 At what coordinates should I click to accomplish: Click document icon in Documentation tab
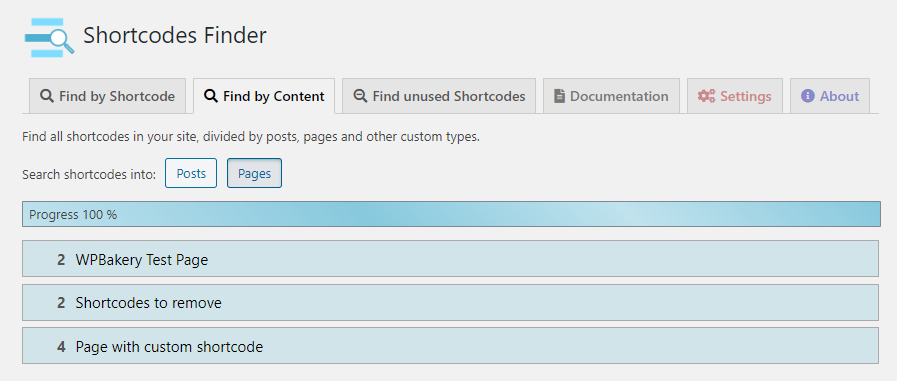(559, 96)
